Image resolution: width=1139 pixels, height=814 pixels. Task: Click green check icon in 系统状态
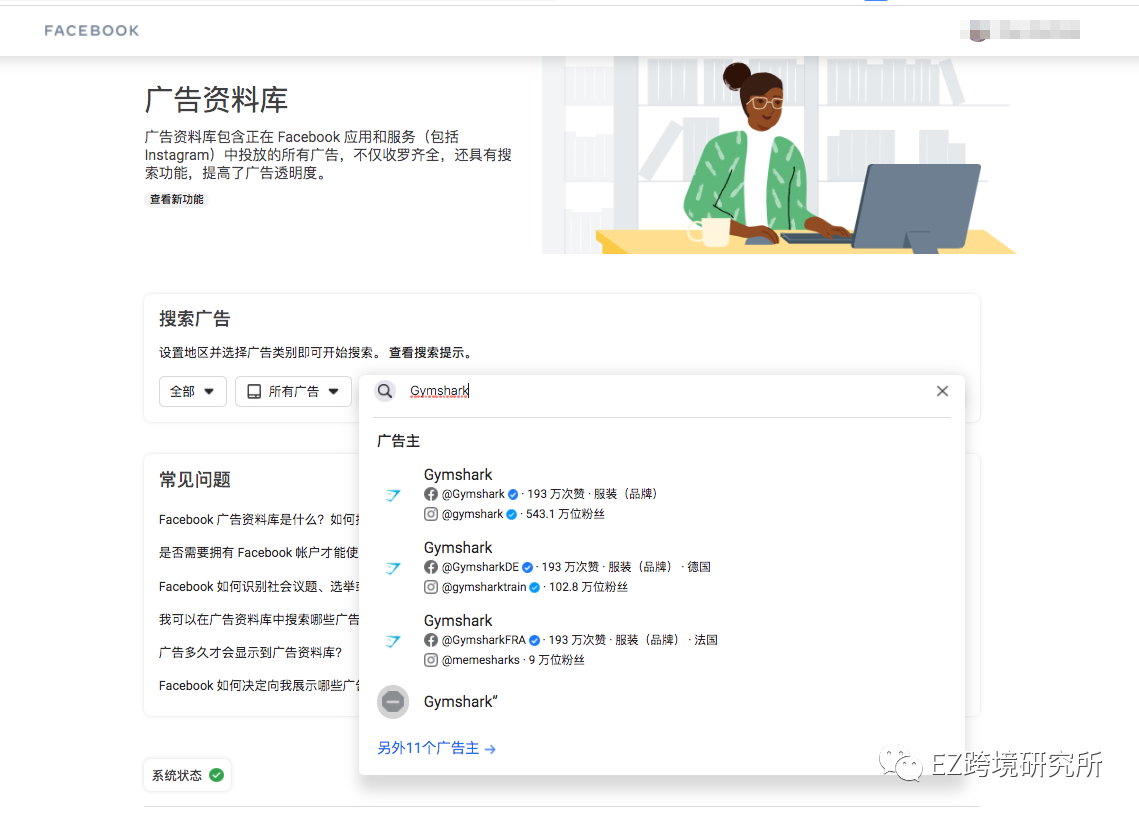[216, 776]
